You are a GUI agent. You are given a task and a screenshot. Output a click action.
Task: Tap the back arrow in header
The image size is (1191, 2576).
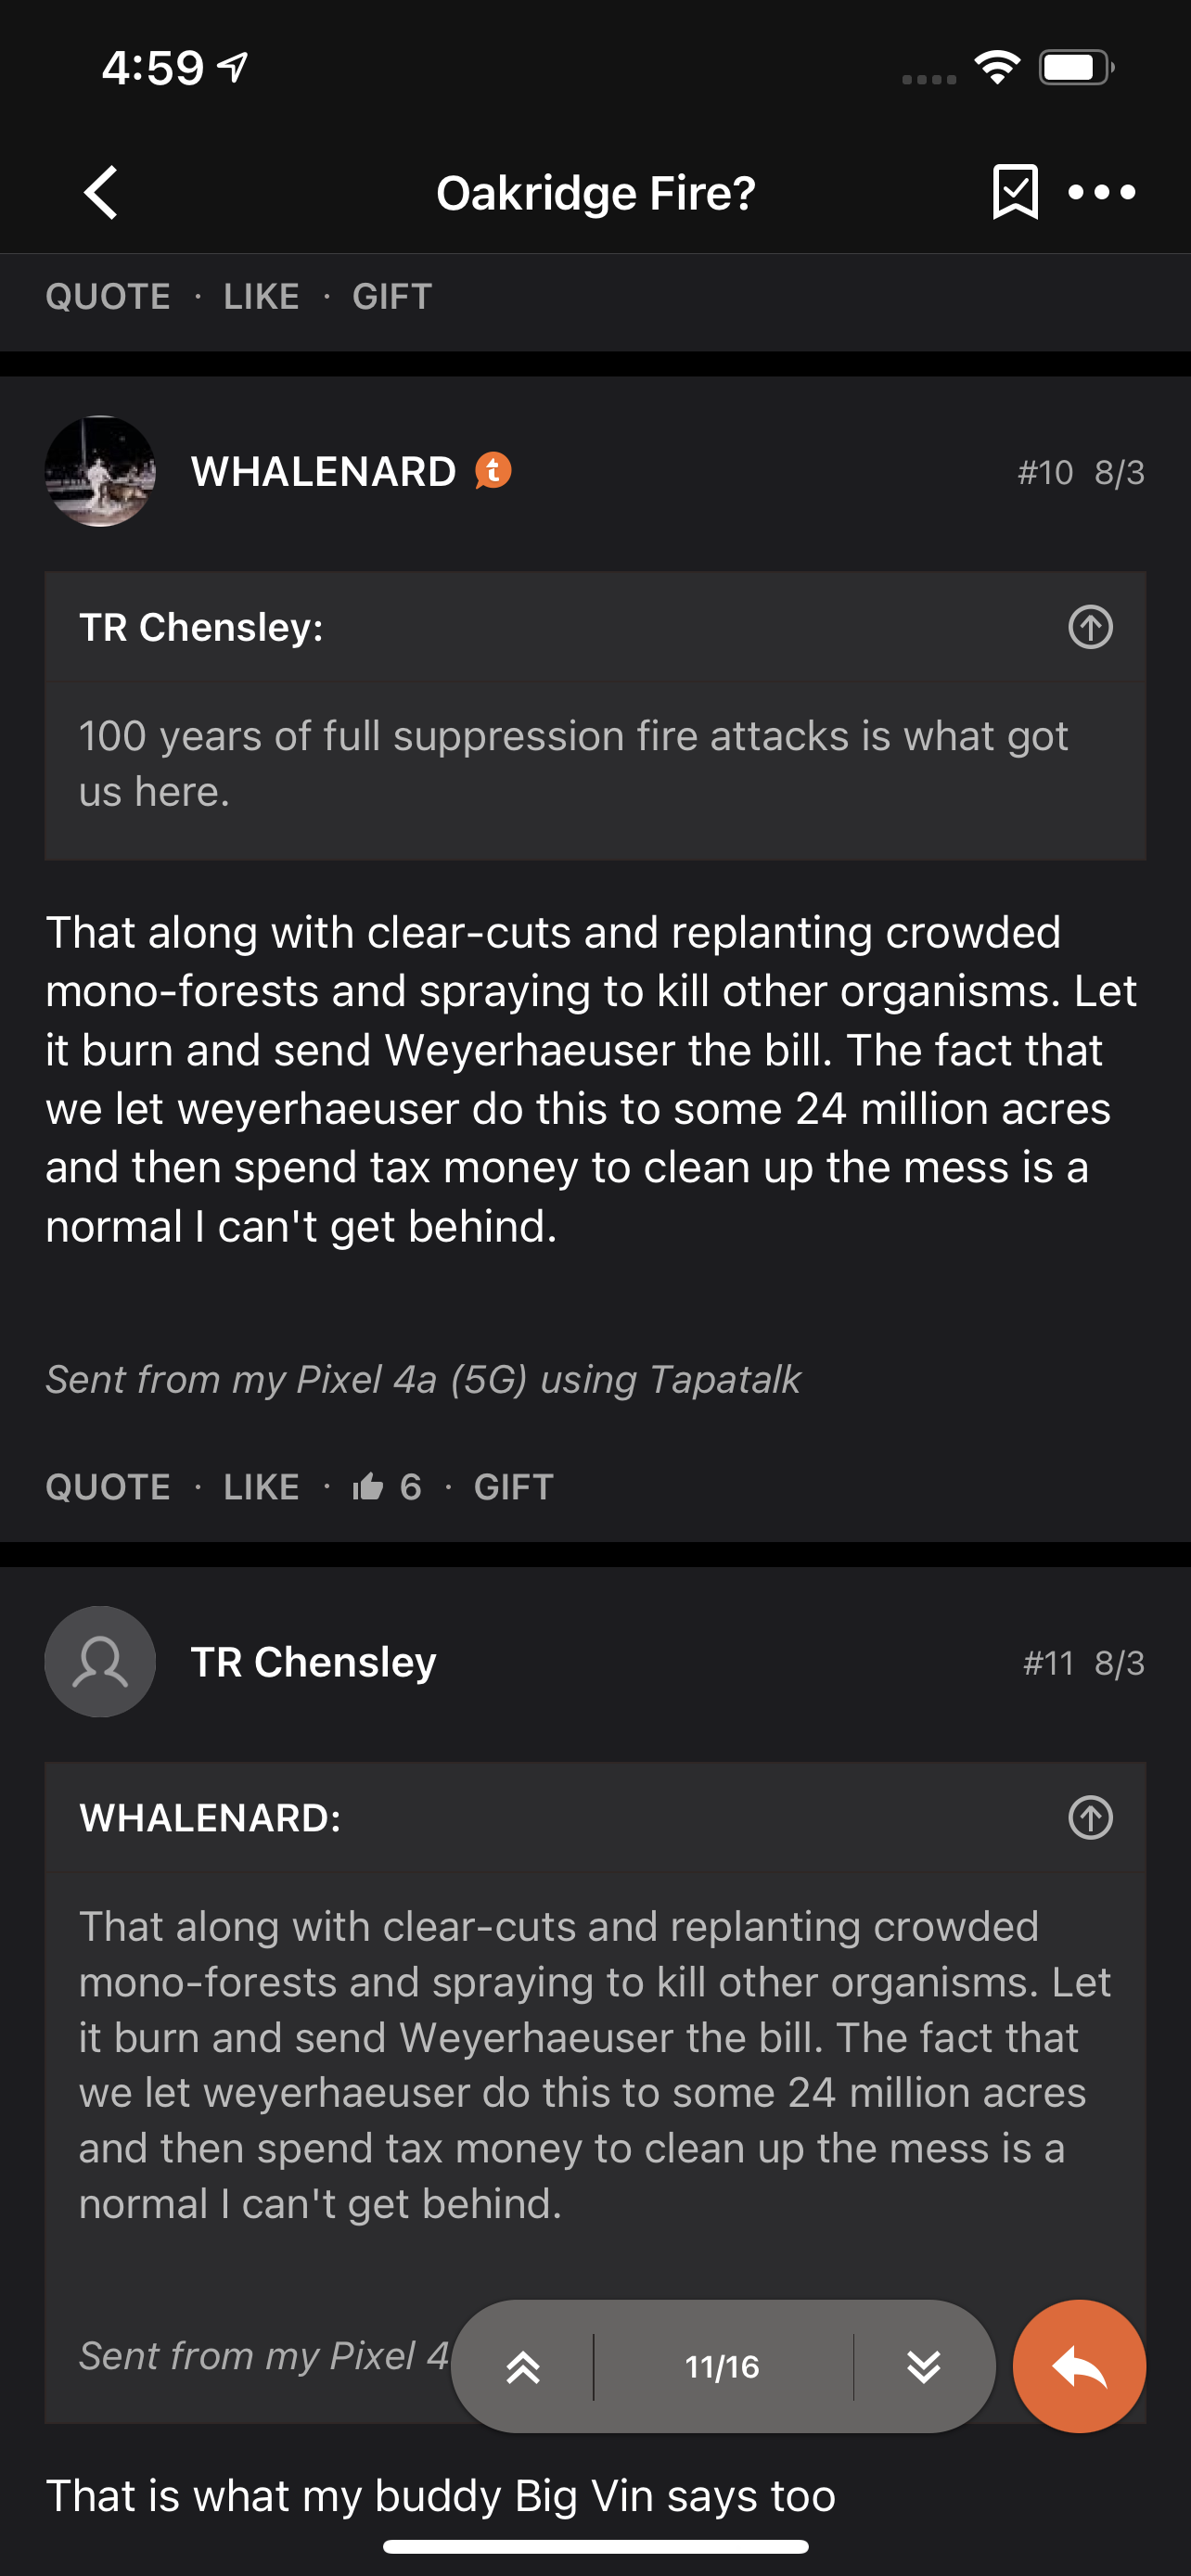coord(101,192)
